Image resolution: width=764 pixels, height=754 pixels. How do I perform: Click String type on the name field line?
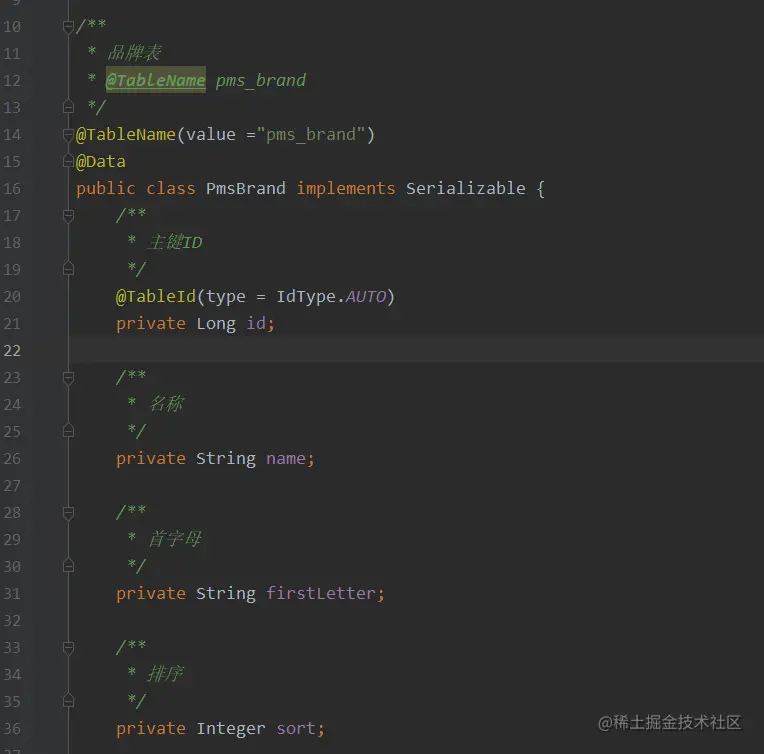226,459
